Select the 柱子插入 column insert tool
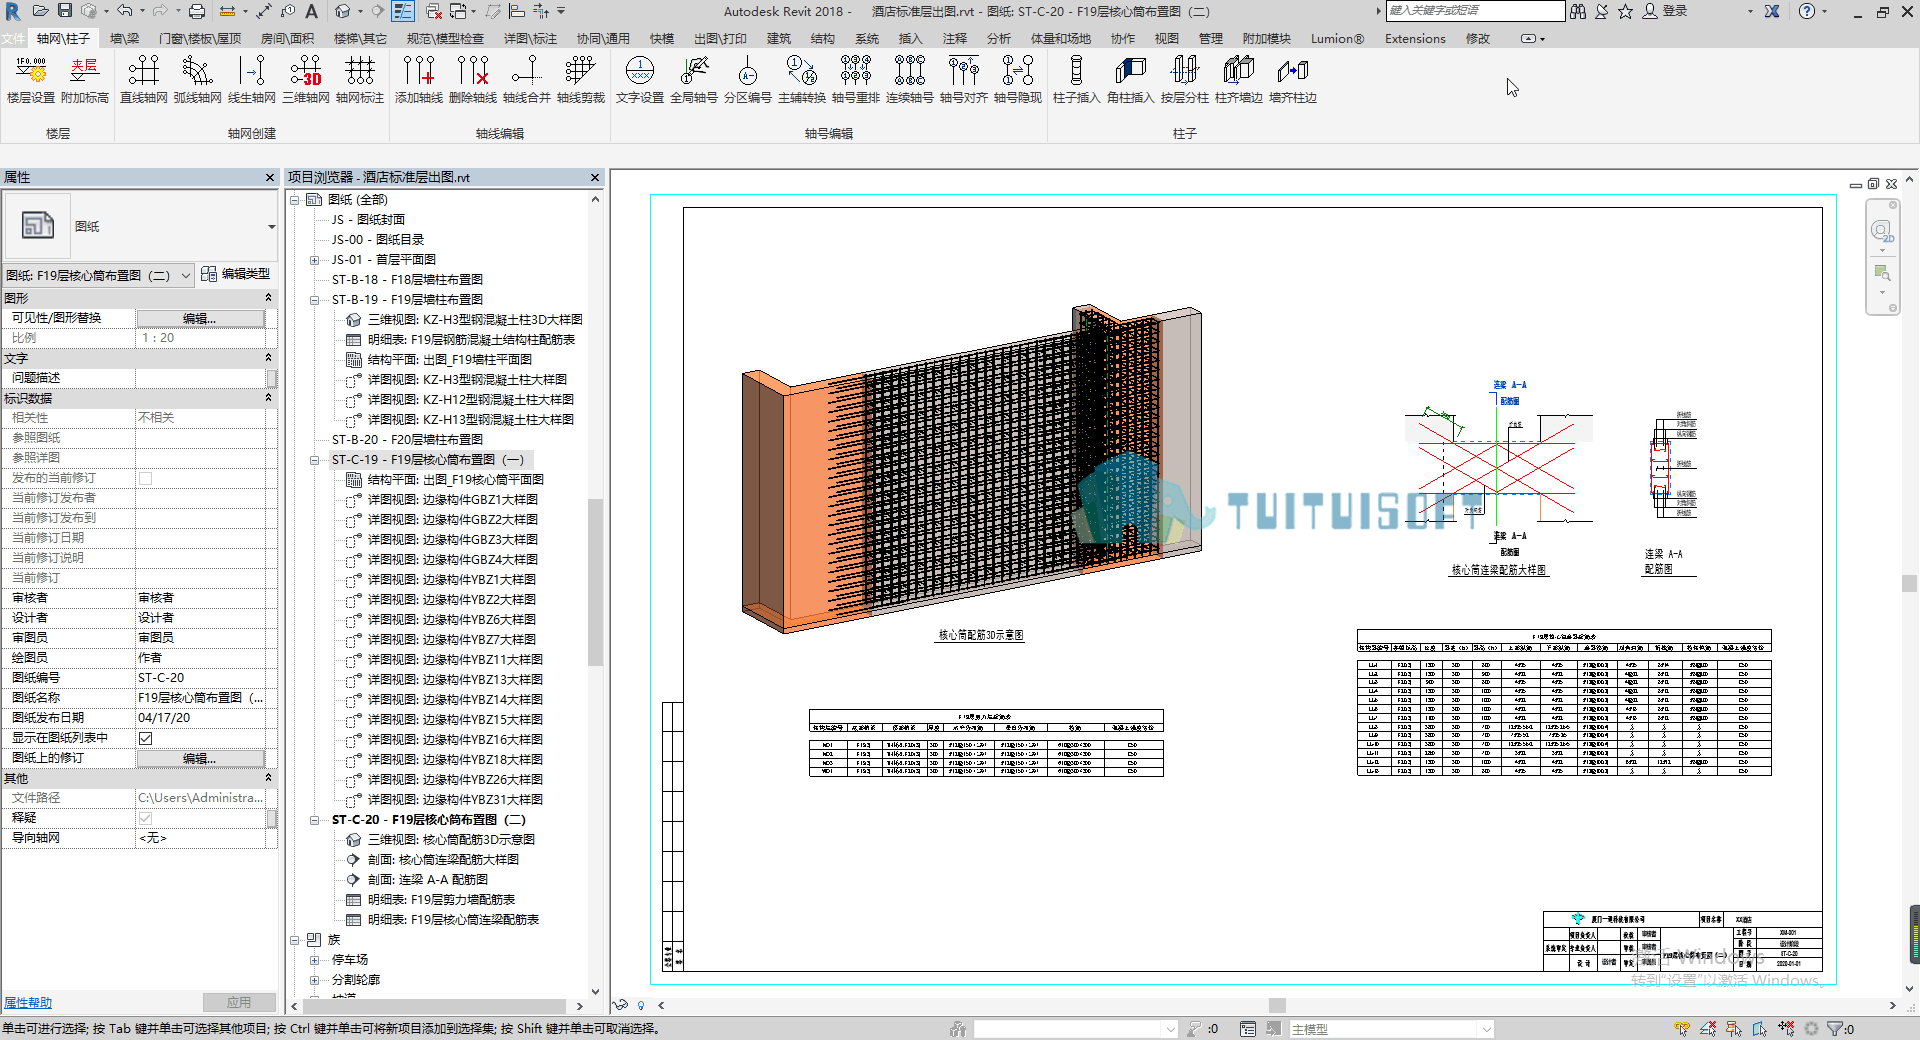Image resolution: width=1920 pixels, height=1040 pixels. point(1076,80)
